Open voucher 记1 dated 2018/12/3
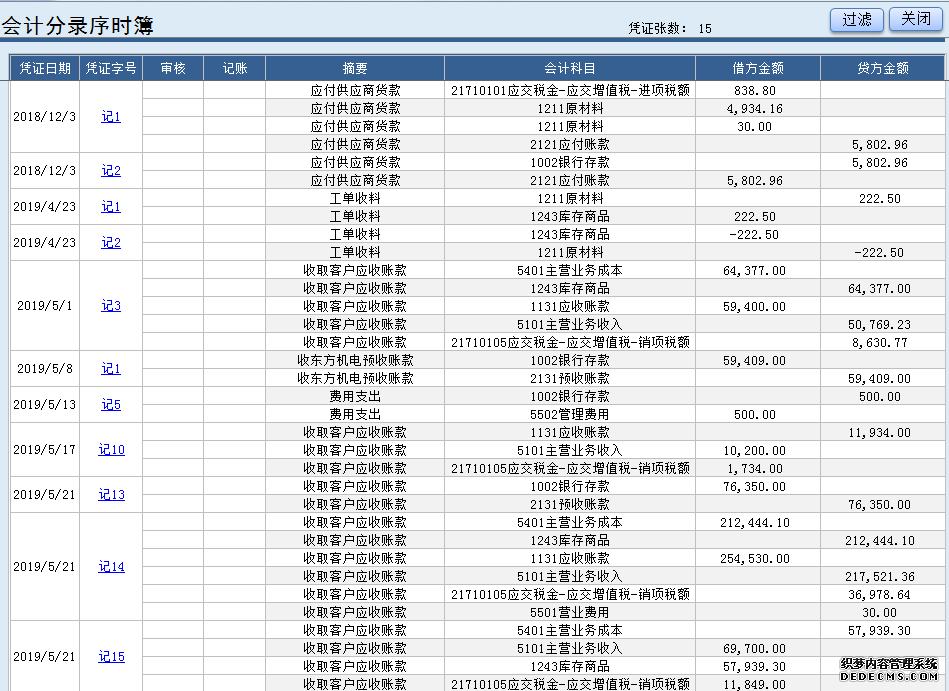949x691 pixels. pyautogui.click(x=111, y=117)
